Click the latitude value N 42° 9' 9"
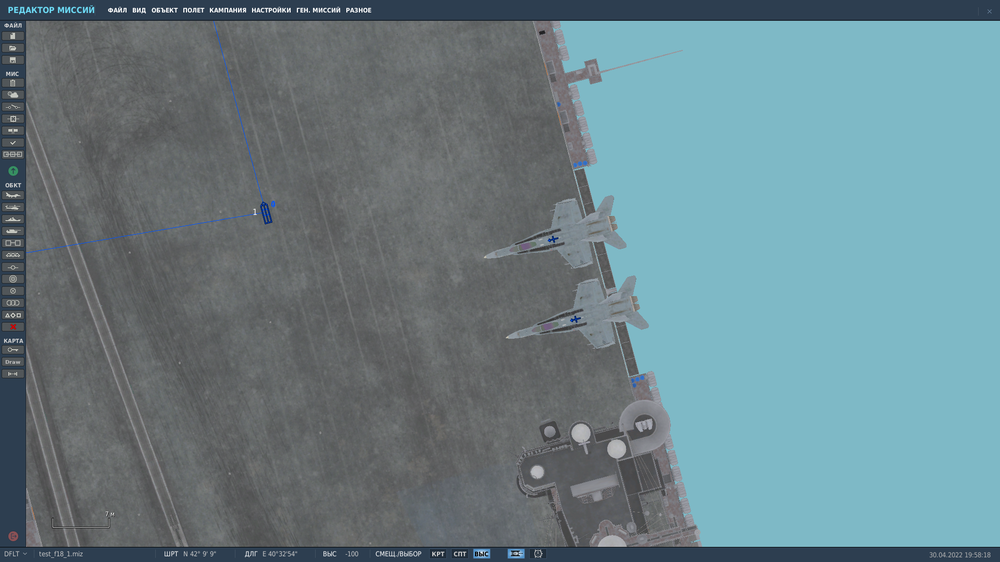 (x=200, y=554)
